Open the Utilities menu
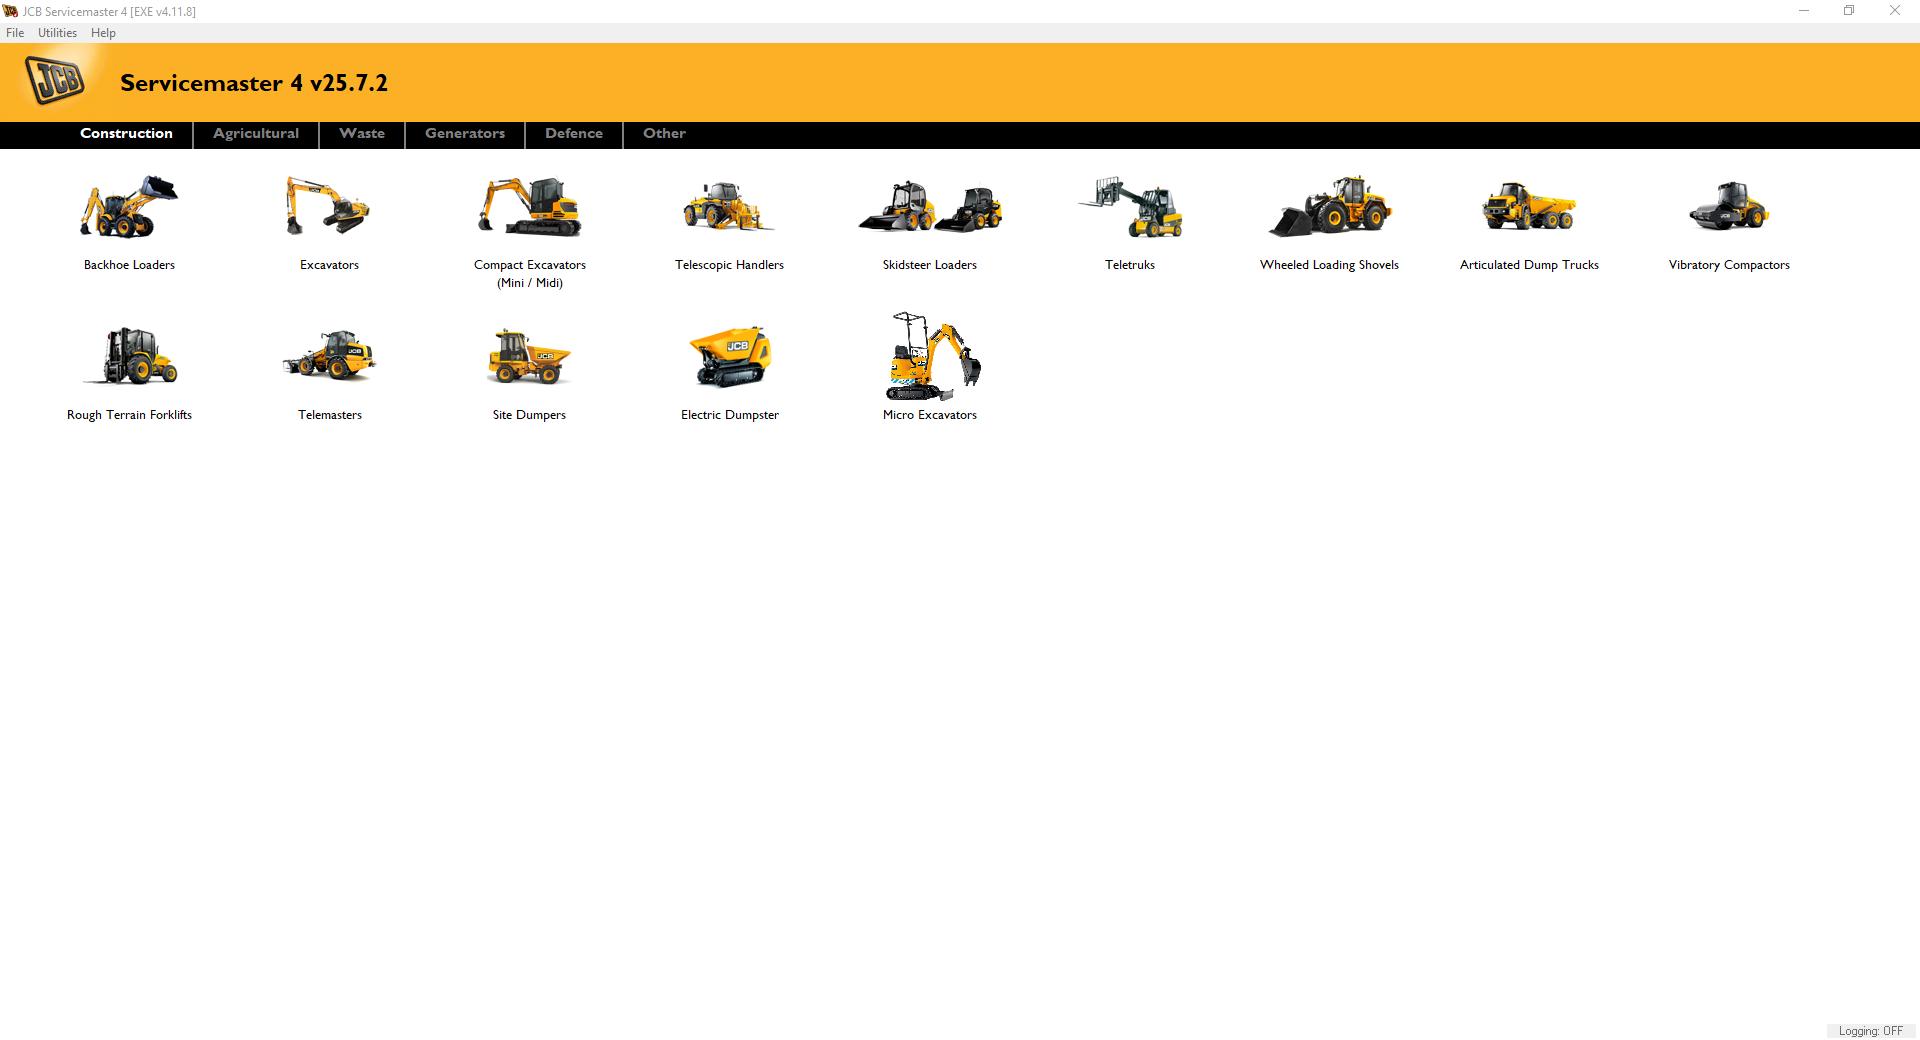The height and width of the screenshot is (1040, 1920). [57, 33]
